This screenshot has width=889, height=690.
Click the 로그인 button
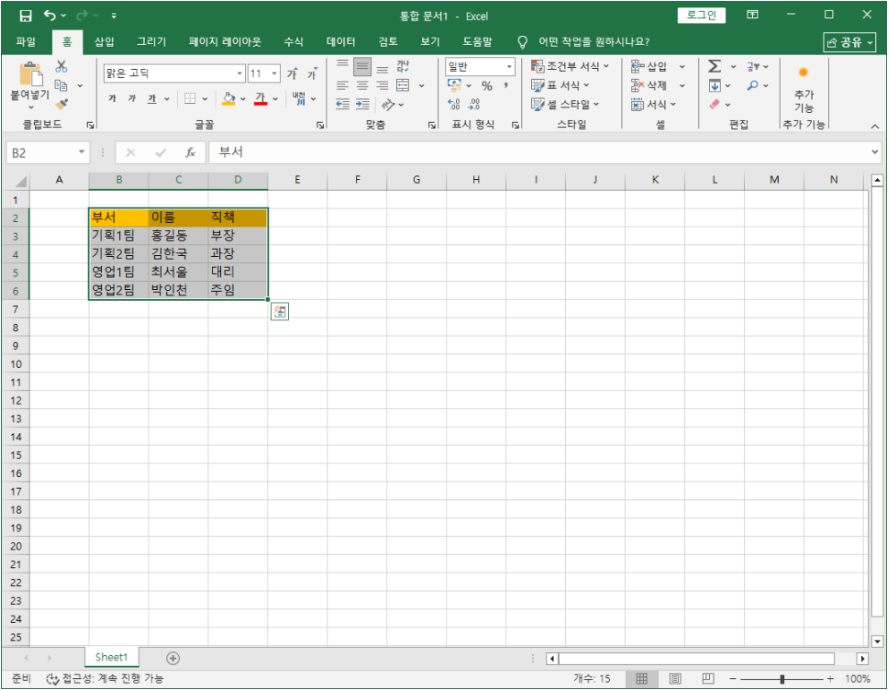701,15
